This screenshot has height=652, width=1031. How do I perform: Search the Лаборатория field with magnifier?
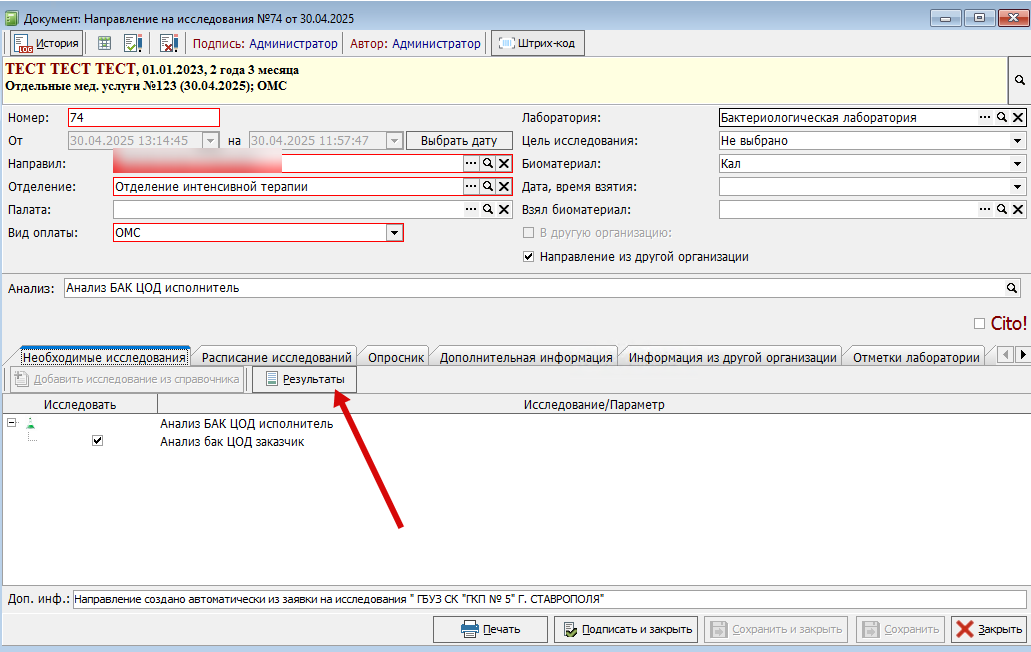[1001, 117]
